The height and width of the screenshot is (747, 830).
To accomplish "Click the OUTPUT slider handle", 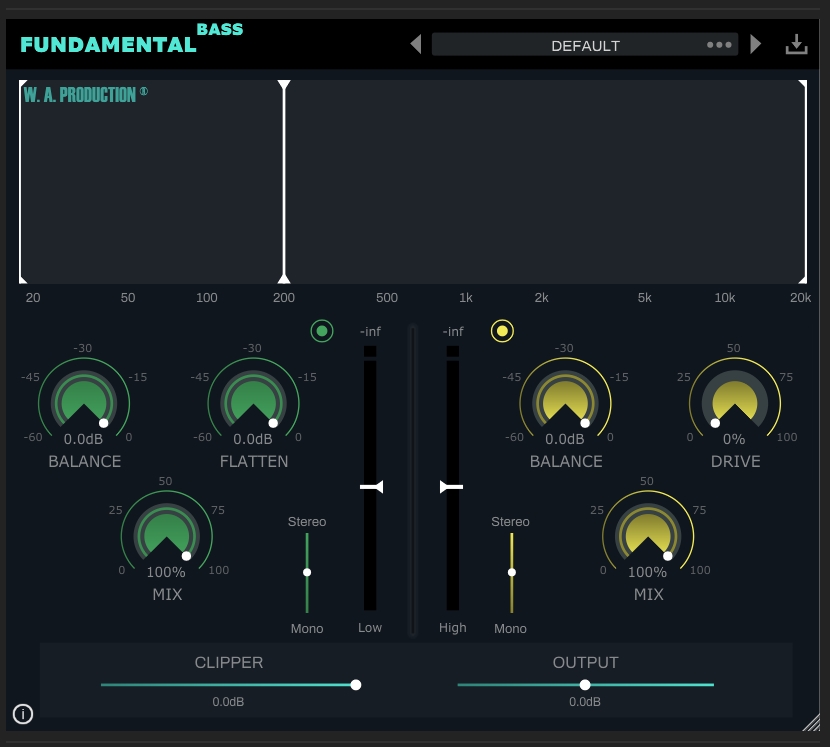I will coord(585,685).
